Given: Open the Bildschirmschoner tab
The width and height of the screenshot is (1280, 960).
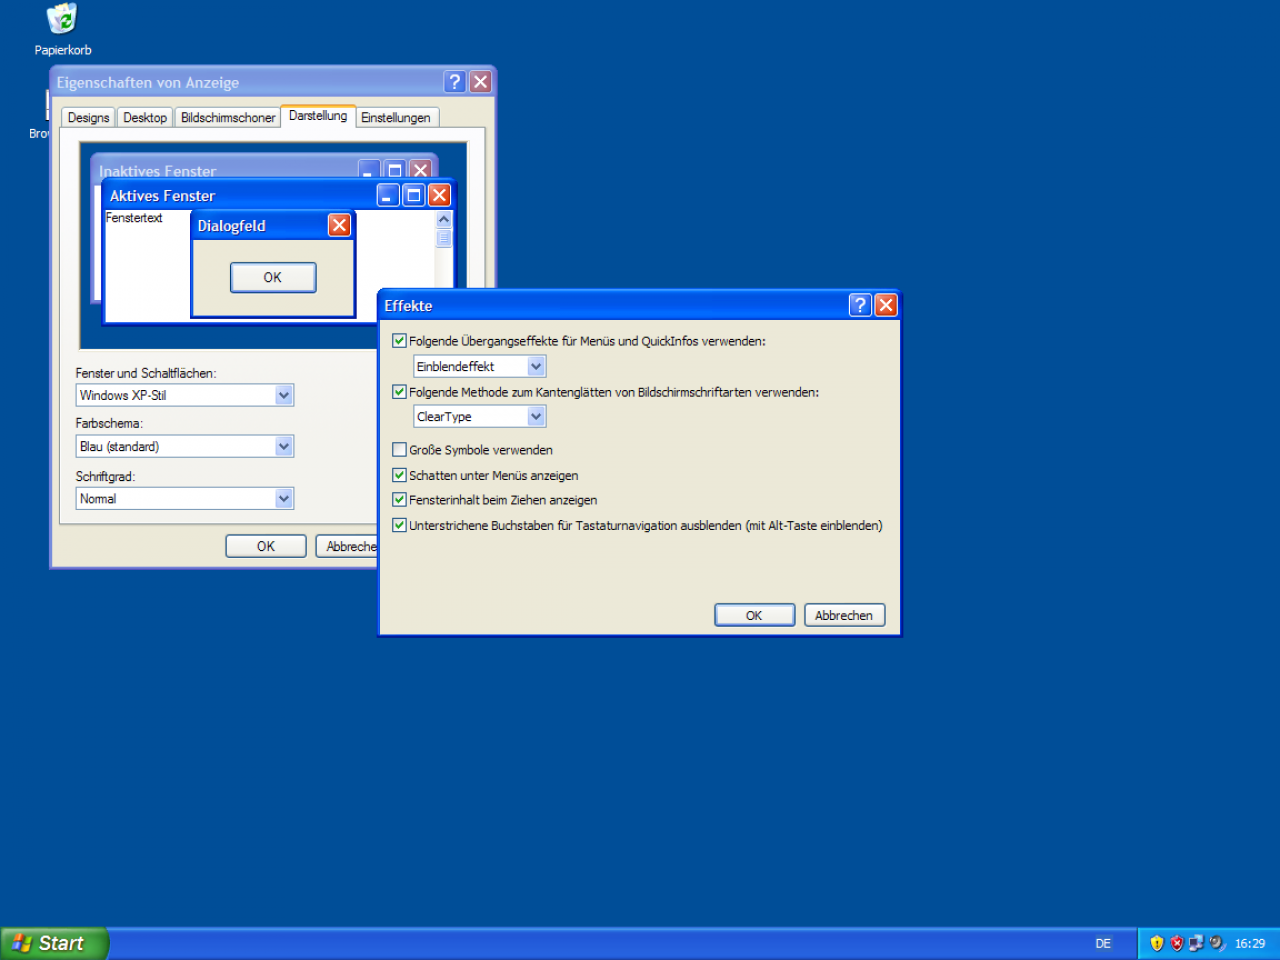Looking at the screenshot, I should (228, 118).
